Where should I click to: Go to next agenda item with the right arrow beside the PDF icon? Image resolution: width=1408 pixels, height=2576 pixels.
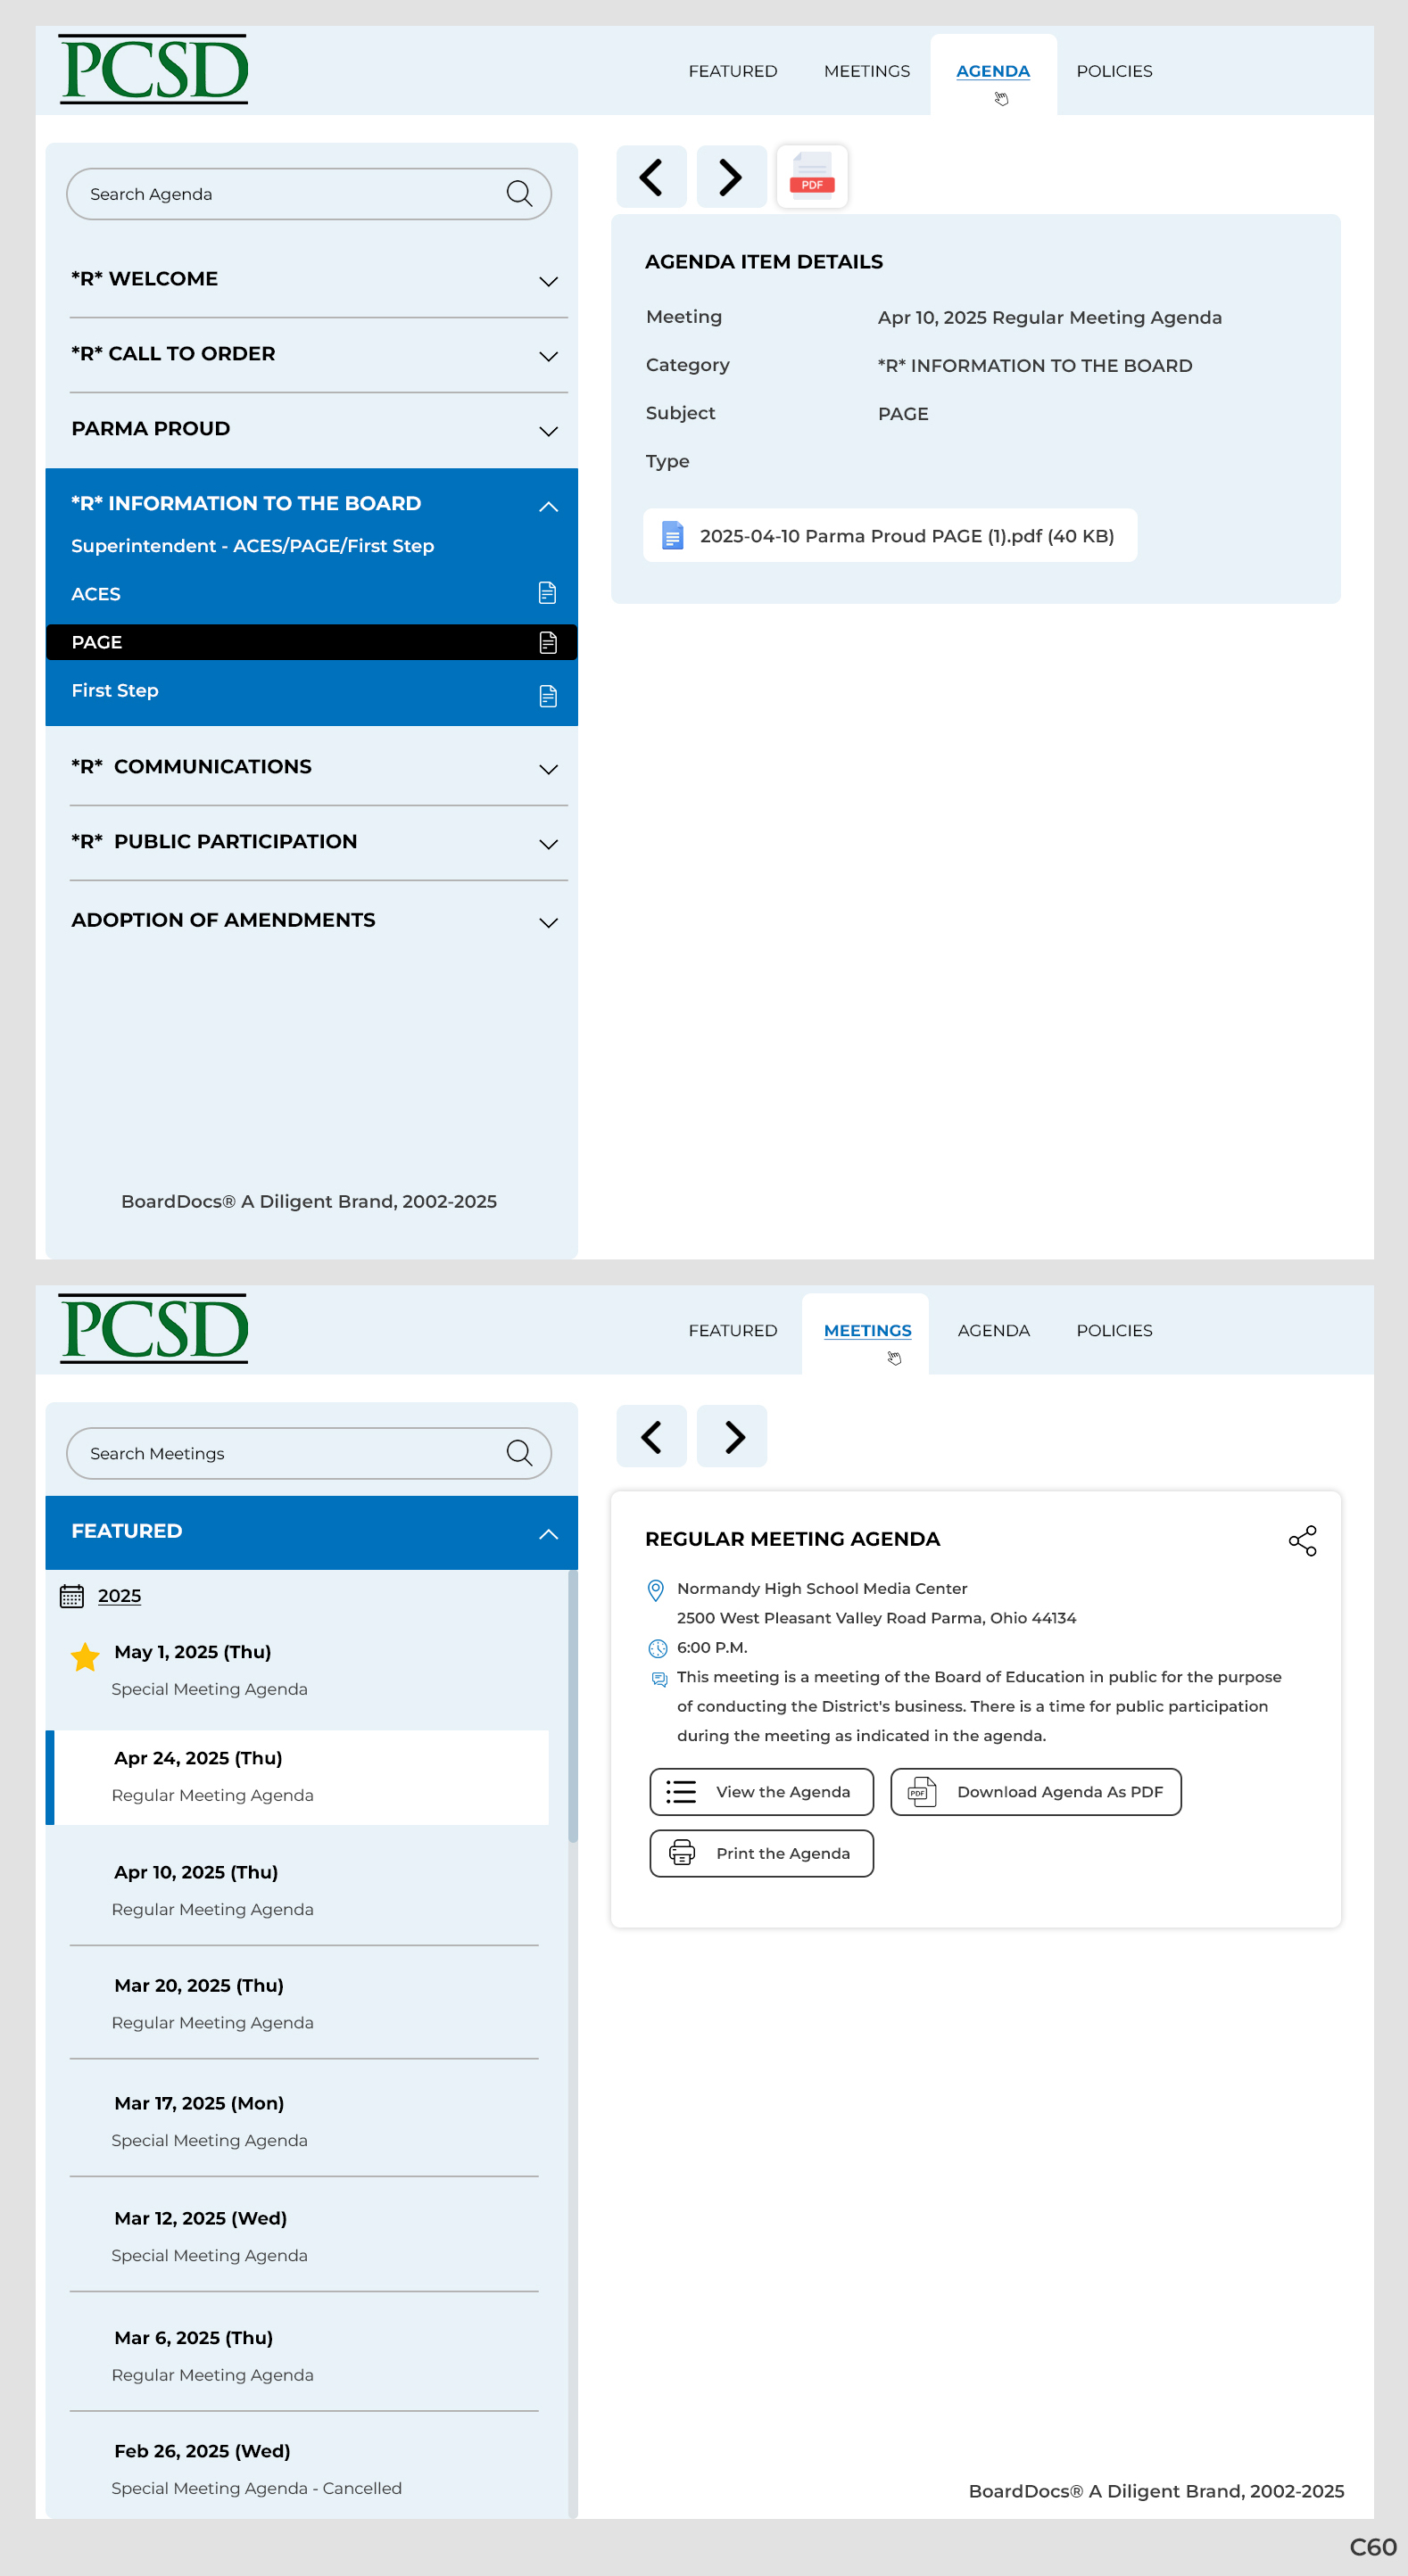[x=731, y=177]
